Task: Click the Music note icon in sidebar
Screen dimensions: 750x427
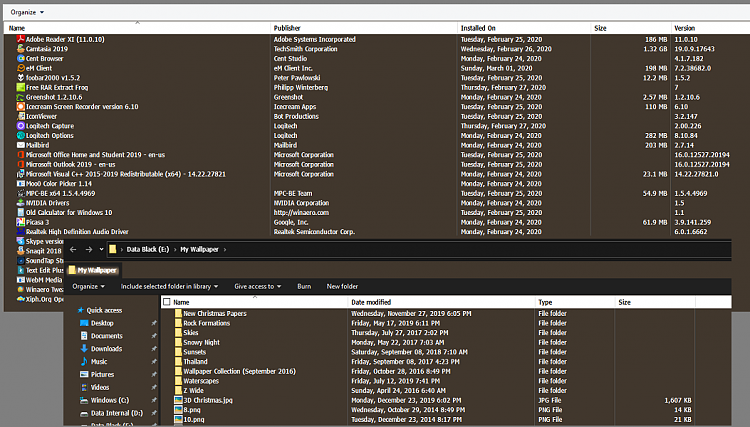Action: tap(84, 361)
